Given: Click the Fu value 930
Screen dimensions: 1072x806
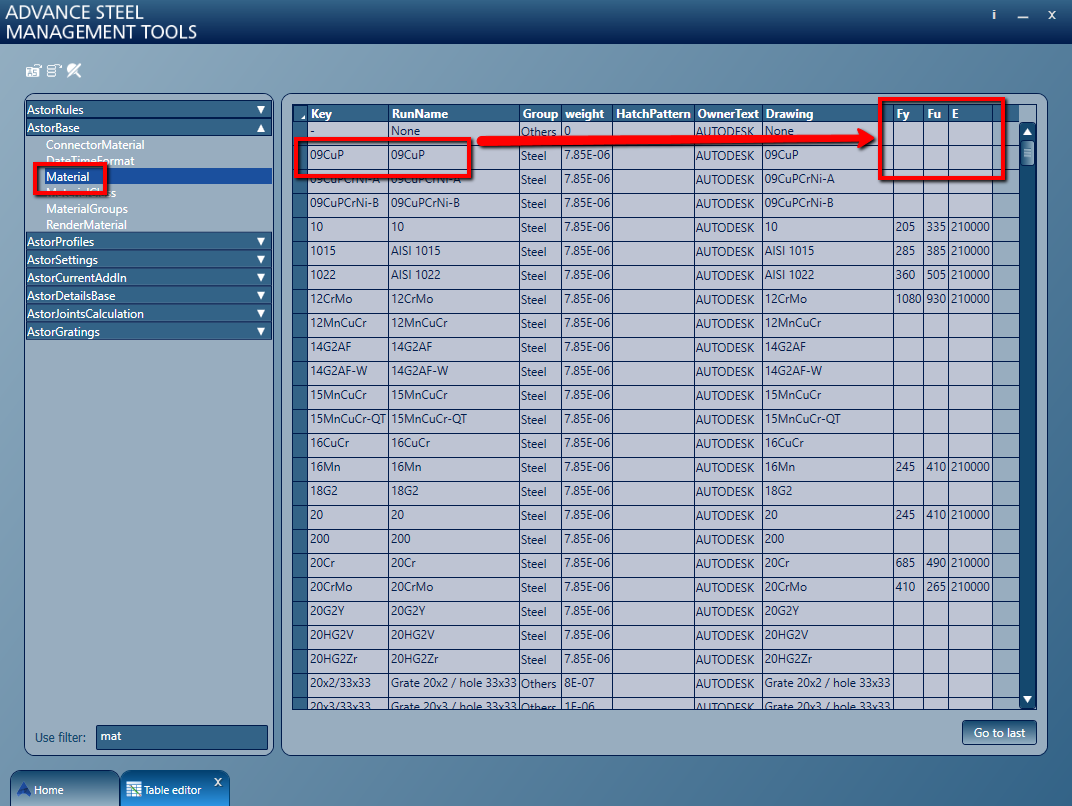Looking at the screenshot, I should click(x=936, y=299).
